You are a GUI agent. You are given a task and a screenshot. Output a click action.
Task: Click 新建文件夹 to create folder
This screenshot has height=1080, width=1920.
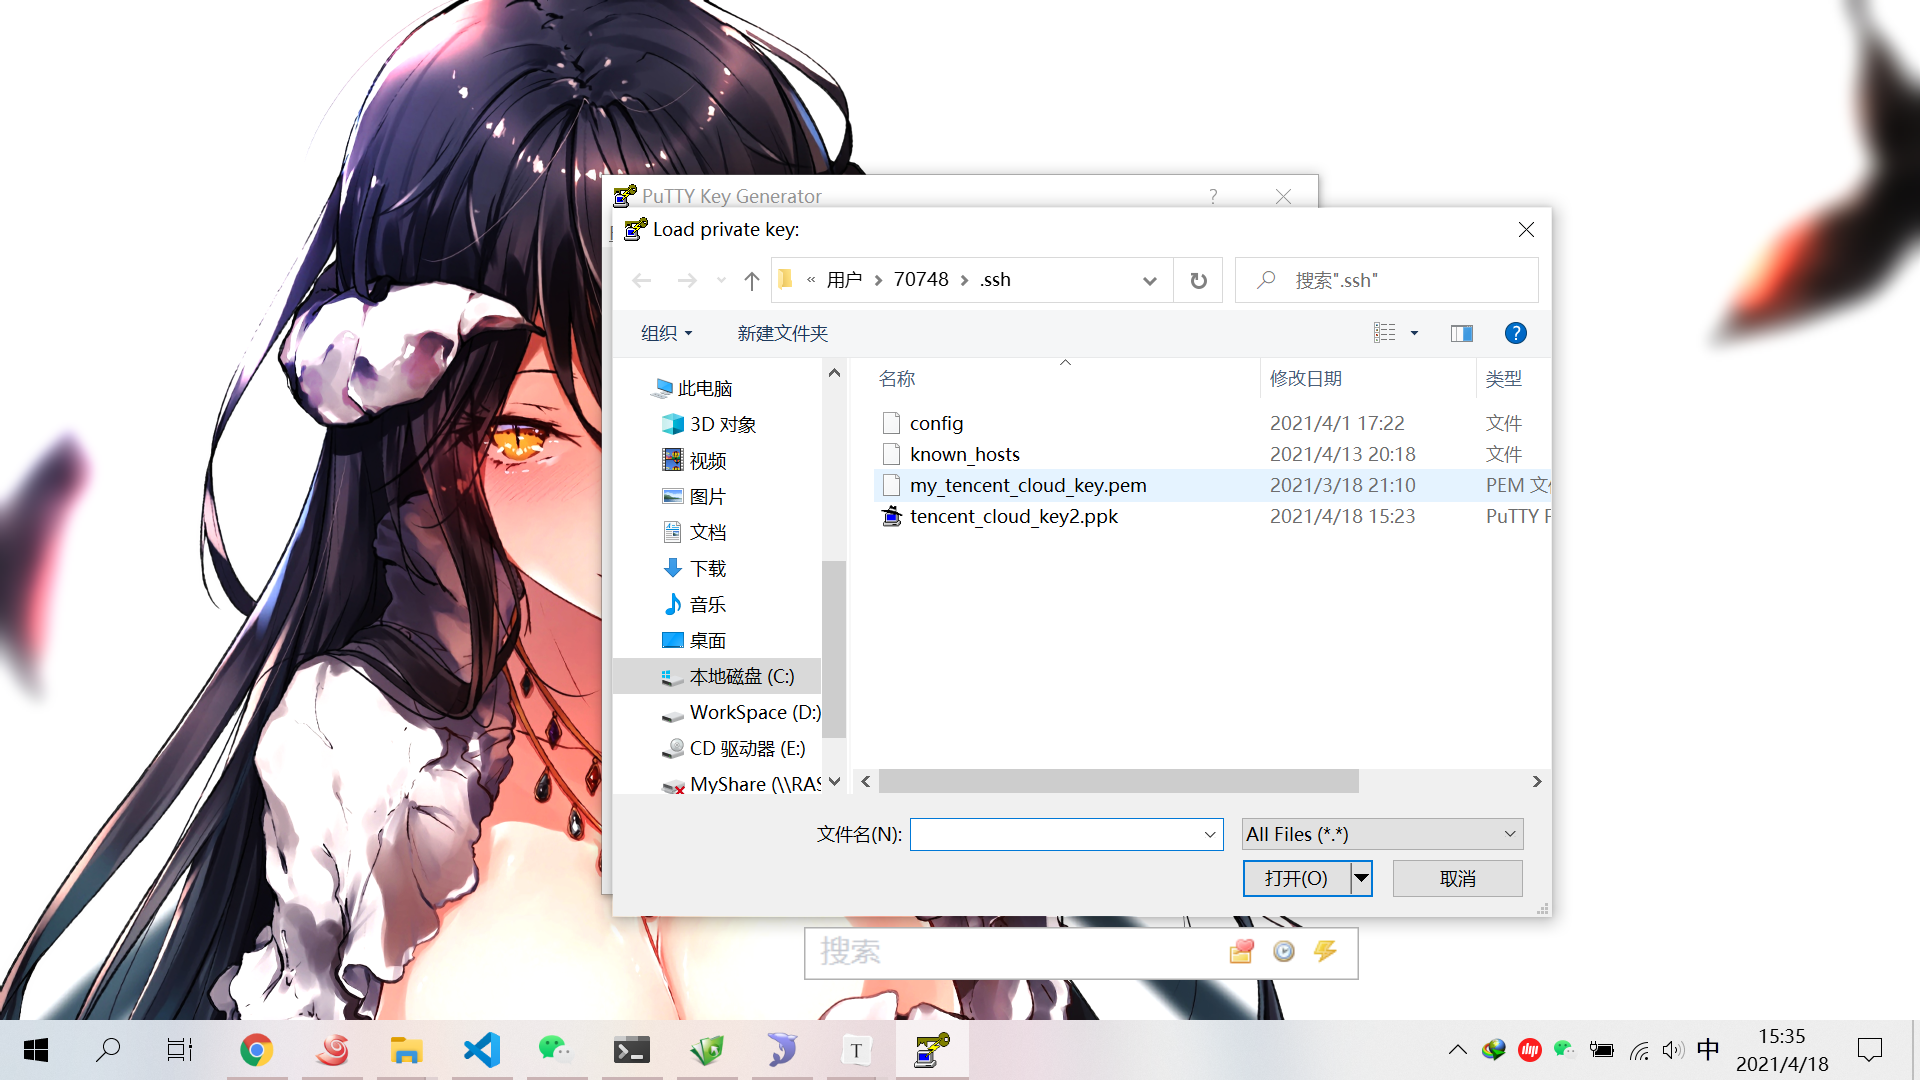pyautogui.click(x=782, y=333)
